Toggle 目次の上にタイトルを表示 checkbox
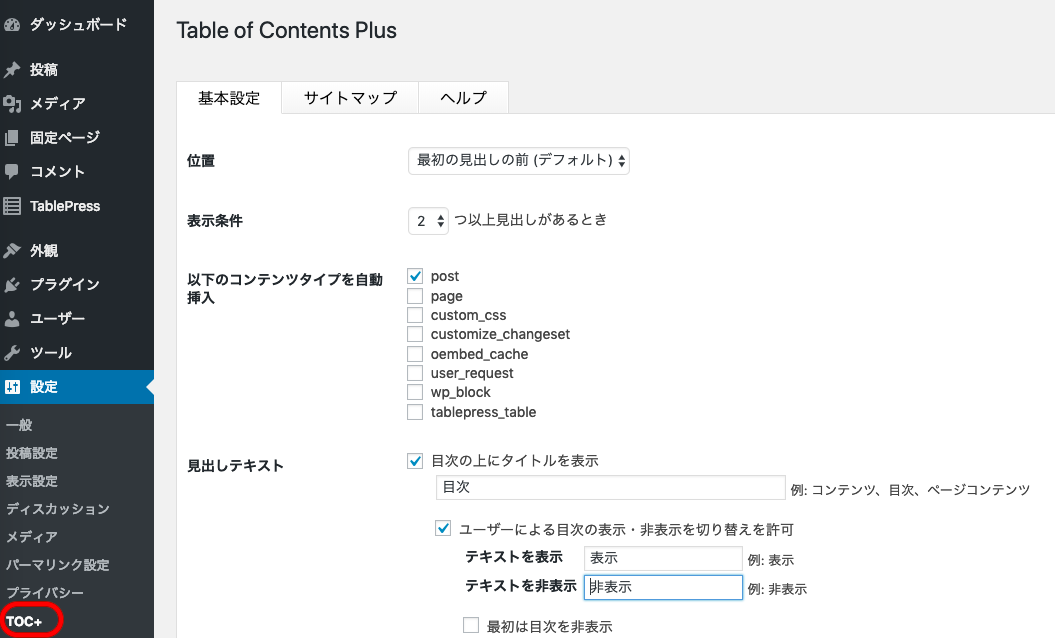The width and height of the screenshot is (1055, 638). pyautogui.click(x=415, y=461)
